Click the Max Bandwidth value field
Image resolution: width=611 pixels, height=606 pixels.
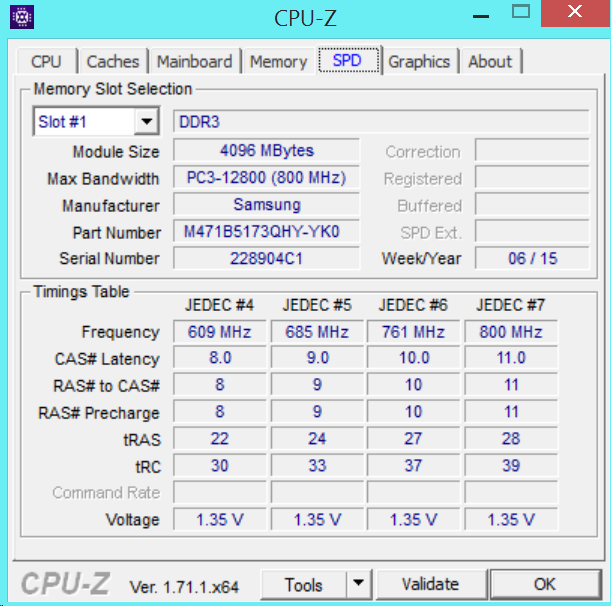(266, 178)
